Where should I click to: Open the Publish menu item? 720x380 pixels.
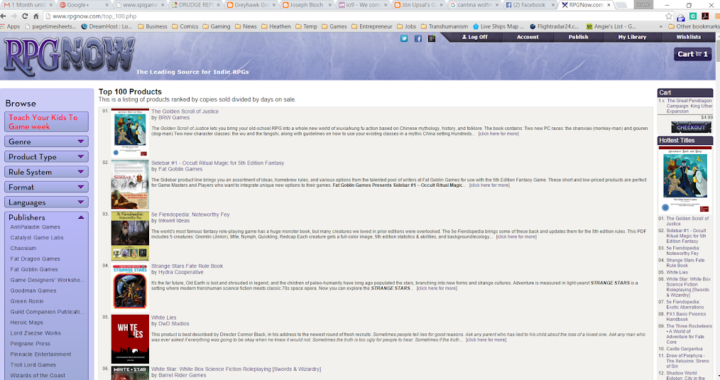[578, 37]
